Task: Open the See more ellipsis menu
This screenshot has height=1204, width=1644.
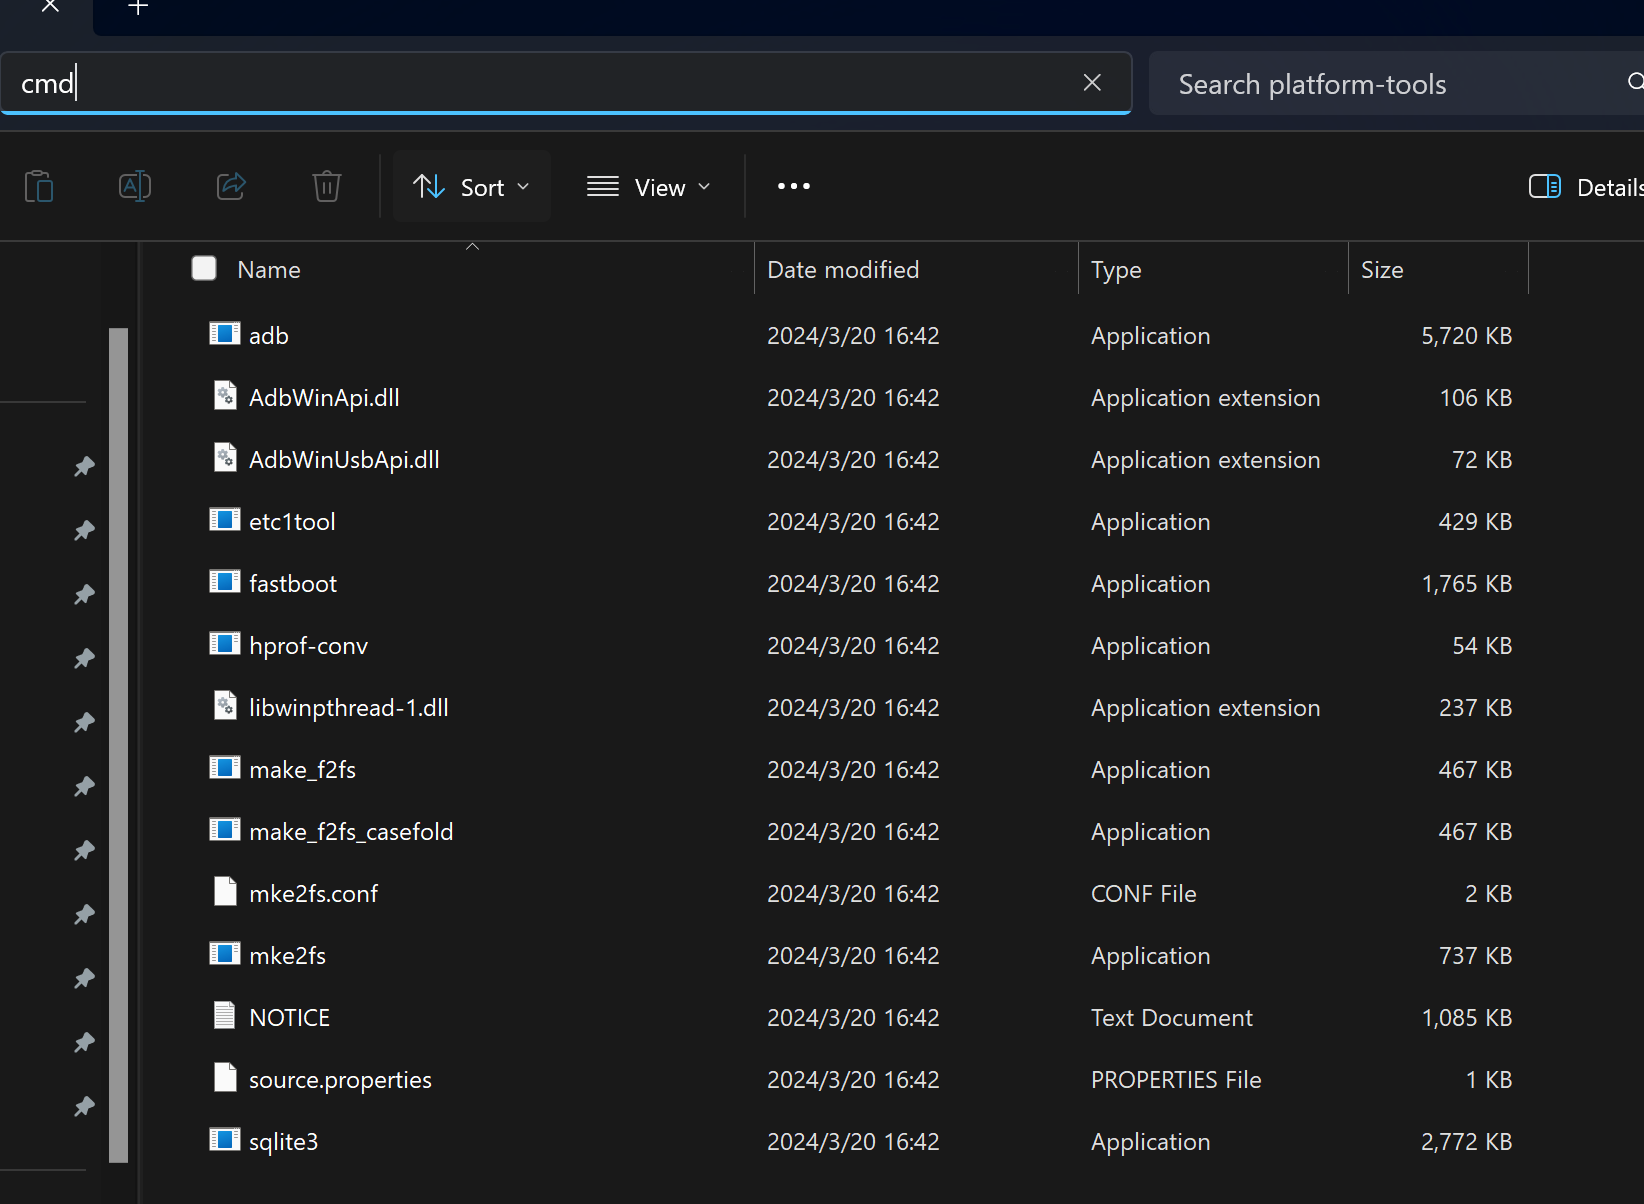Action: coord(794,186)
